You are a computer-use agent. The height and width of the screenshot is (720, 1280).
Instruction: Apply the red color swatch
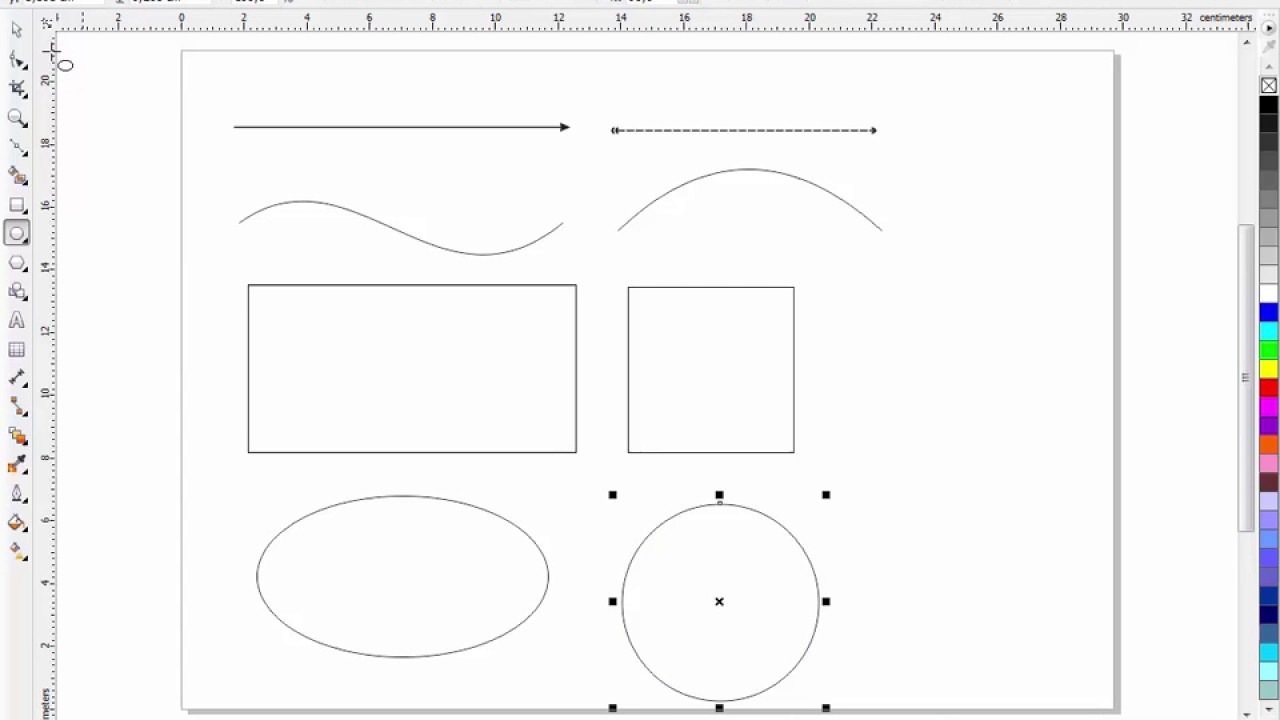point(1268,388)
